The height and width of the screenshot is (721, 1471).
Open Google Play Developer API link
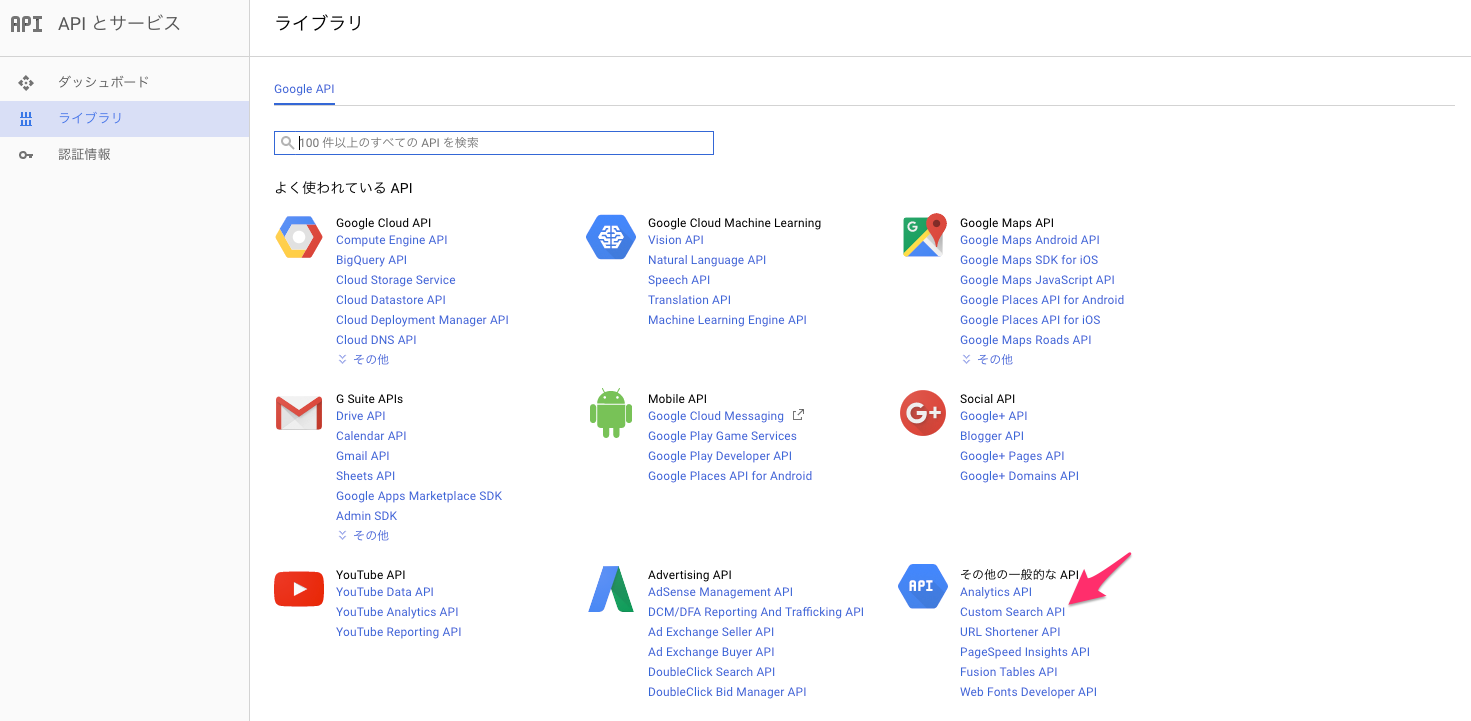pos(720,456)
